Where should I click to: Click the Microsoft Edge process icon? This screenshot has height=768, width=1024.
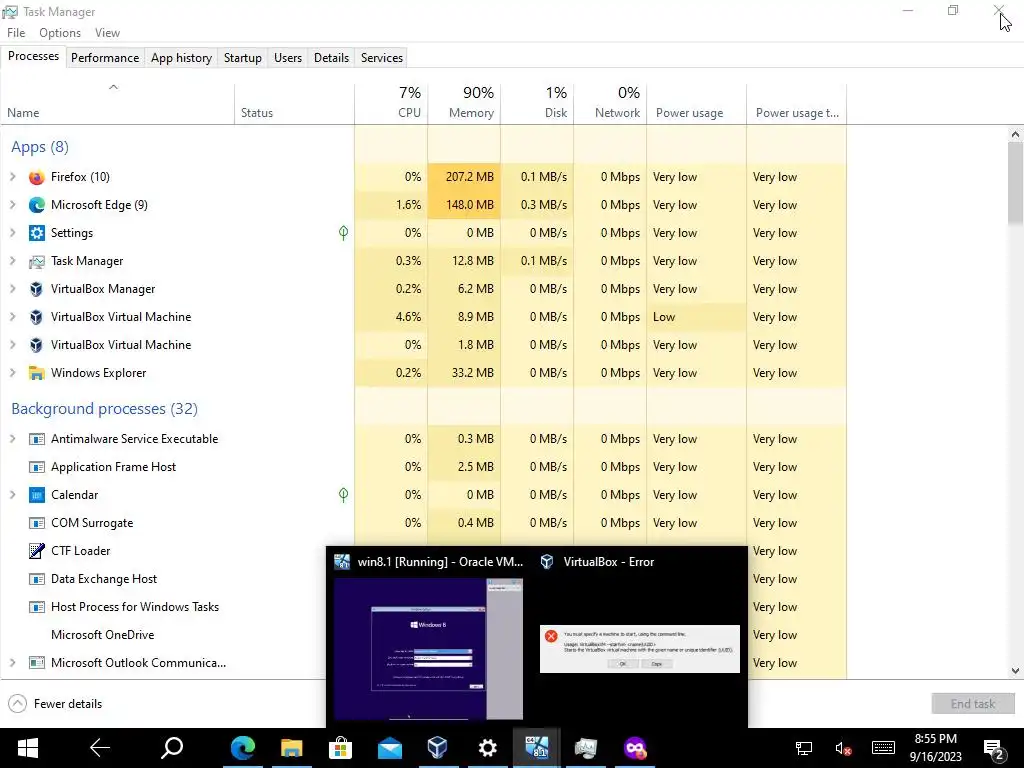pos(37,205)
